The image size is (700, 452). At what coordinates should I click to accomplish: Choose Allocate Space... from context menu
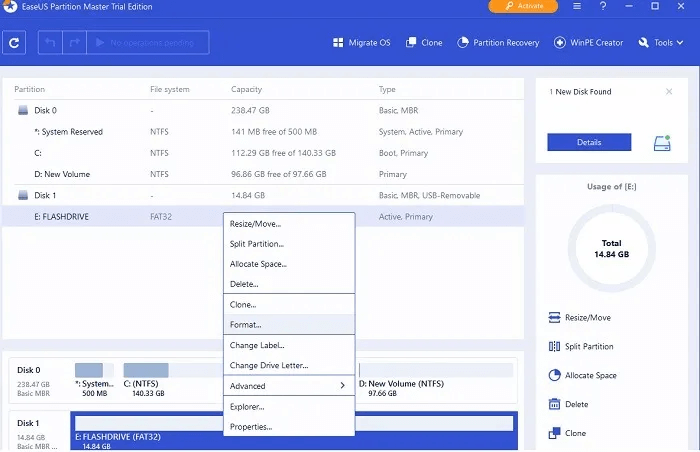(x=289, y=264)
